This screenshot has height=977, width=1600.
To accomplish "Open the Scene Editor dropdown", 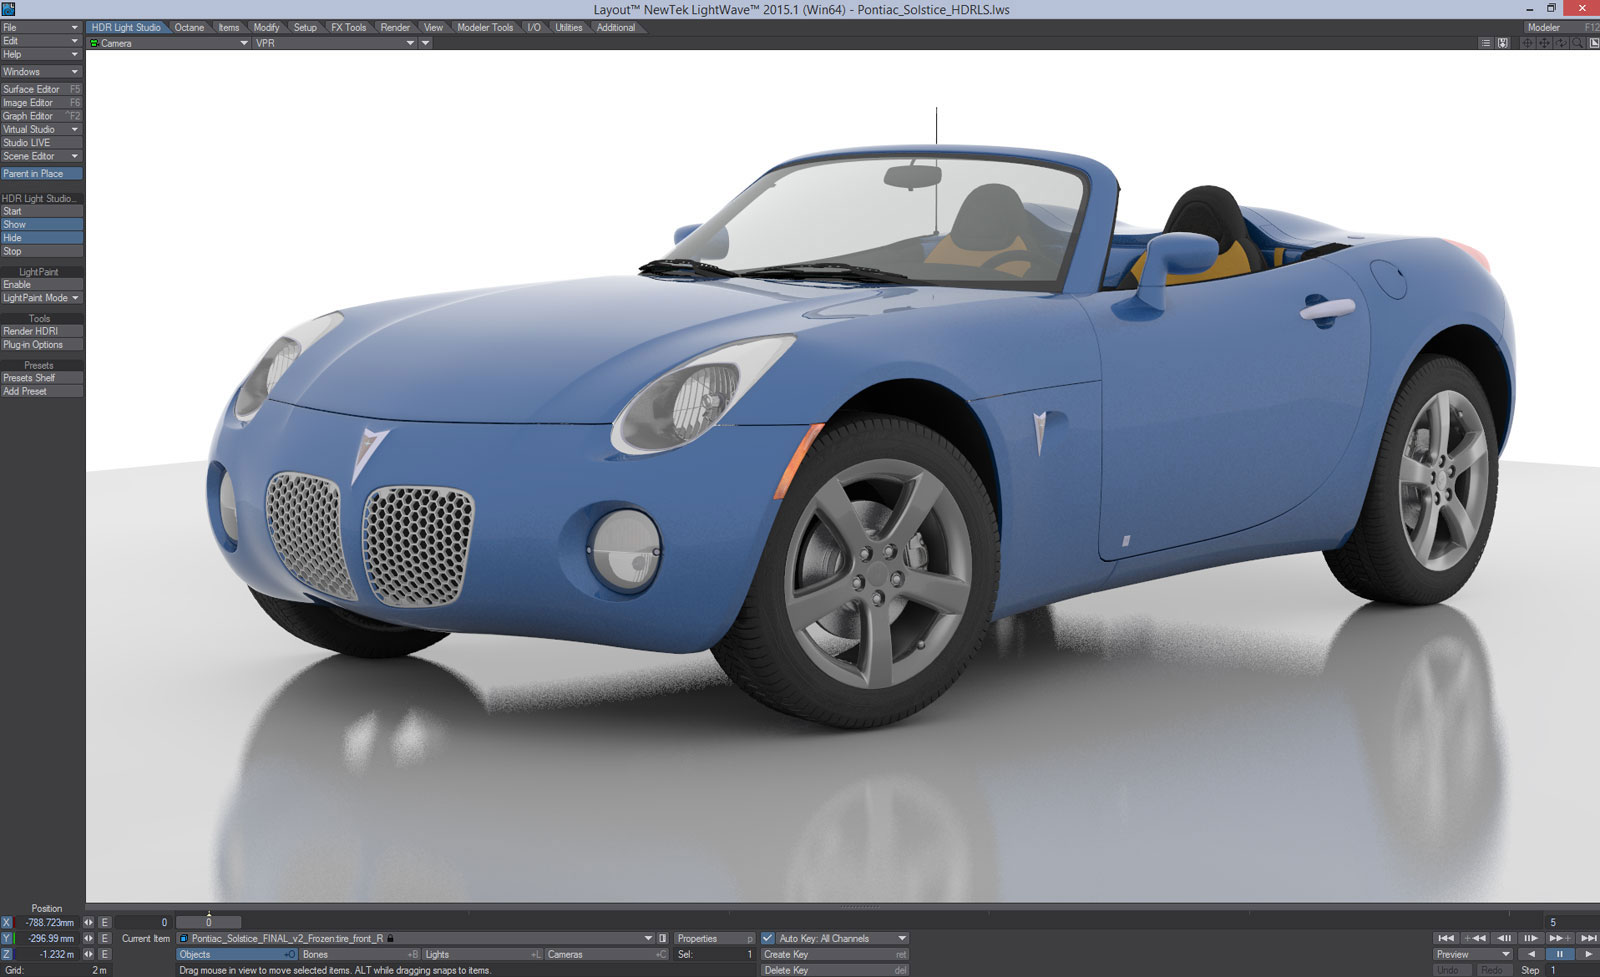I will coord(41,156).
